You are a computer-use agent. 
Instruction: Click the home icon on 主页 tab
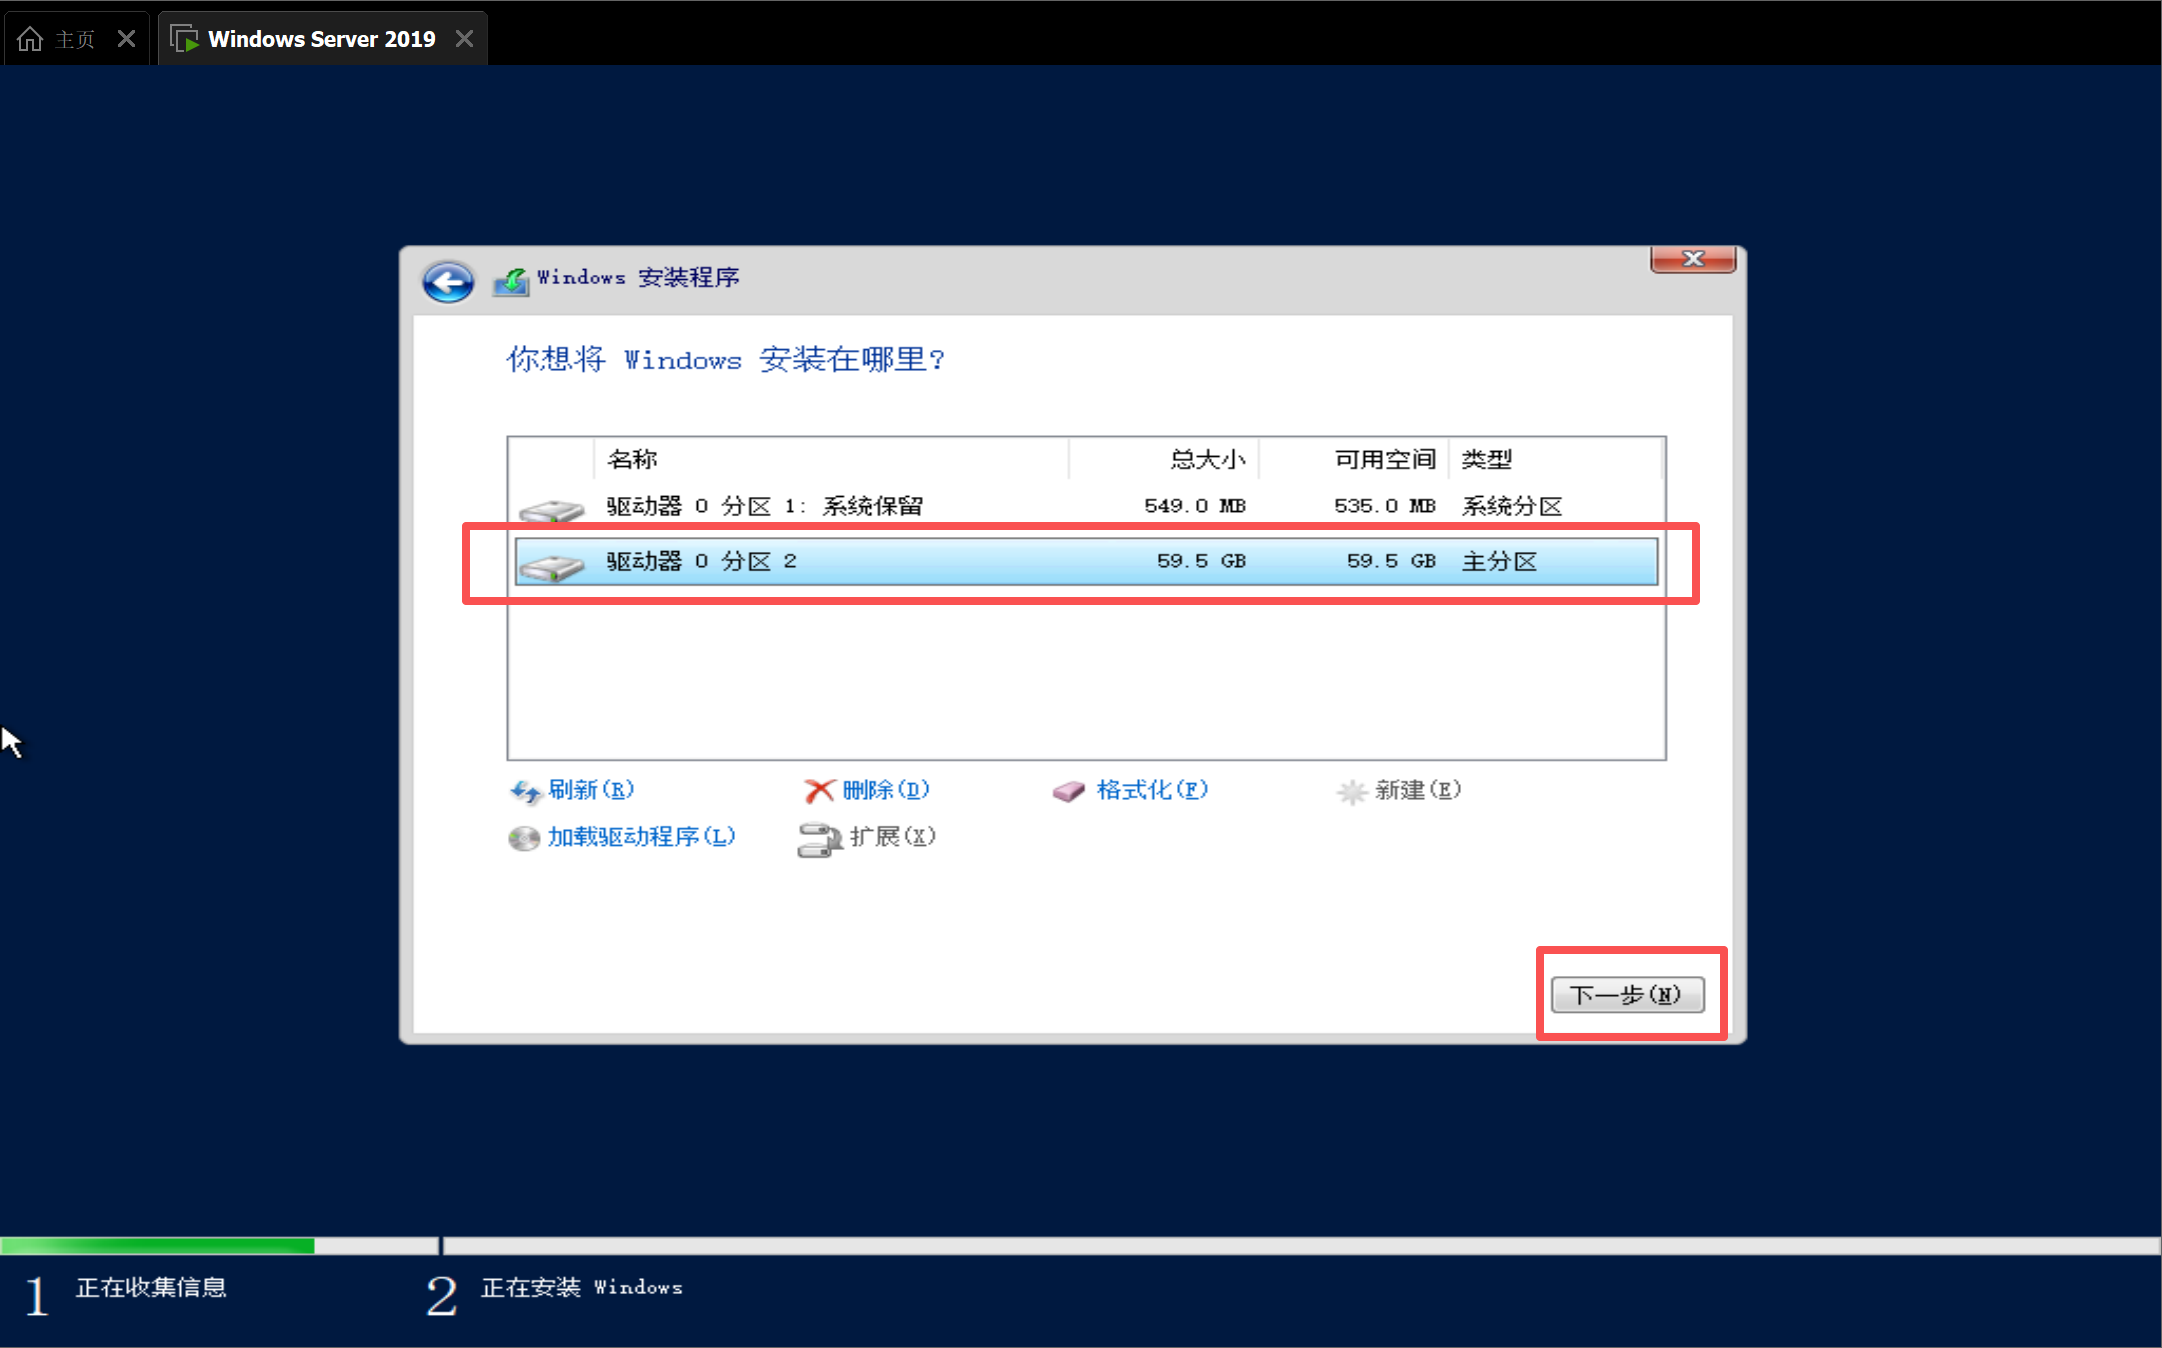coord(30,39)
